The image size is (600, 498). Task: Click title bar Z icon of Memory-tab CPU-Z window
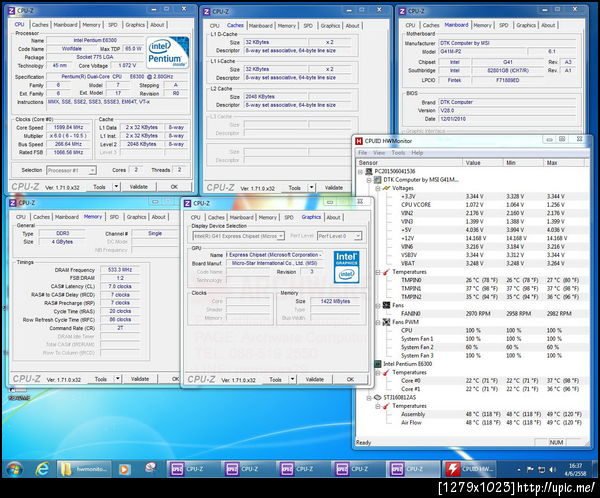pos(13,202)
